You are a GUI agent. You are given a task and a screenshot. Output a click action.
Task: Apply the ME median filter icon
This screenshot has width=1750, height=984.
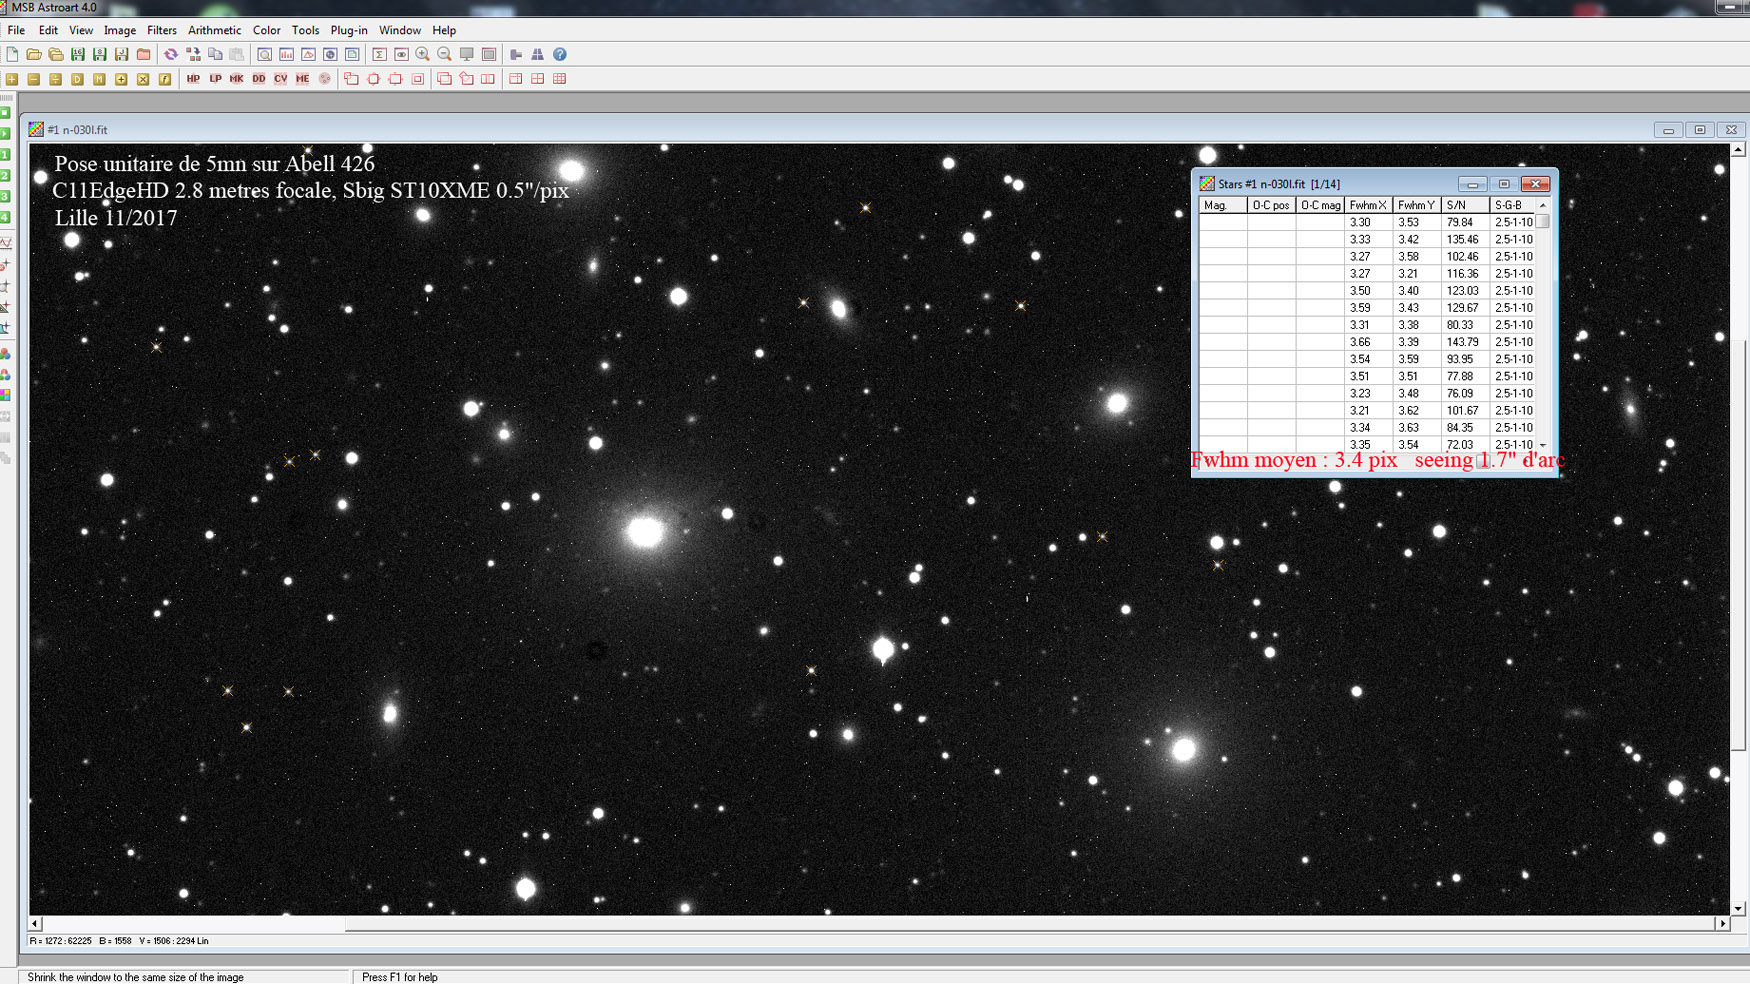[x=303, y=79]
